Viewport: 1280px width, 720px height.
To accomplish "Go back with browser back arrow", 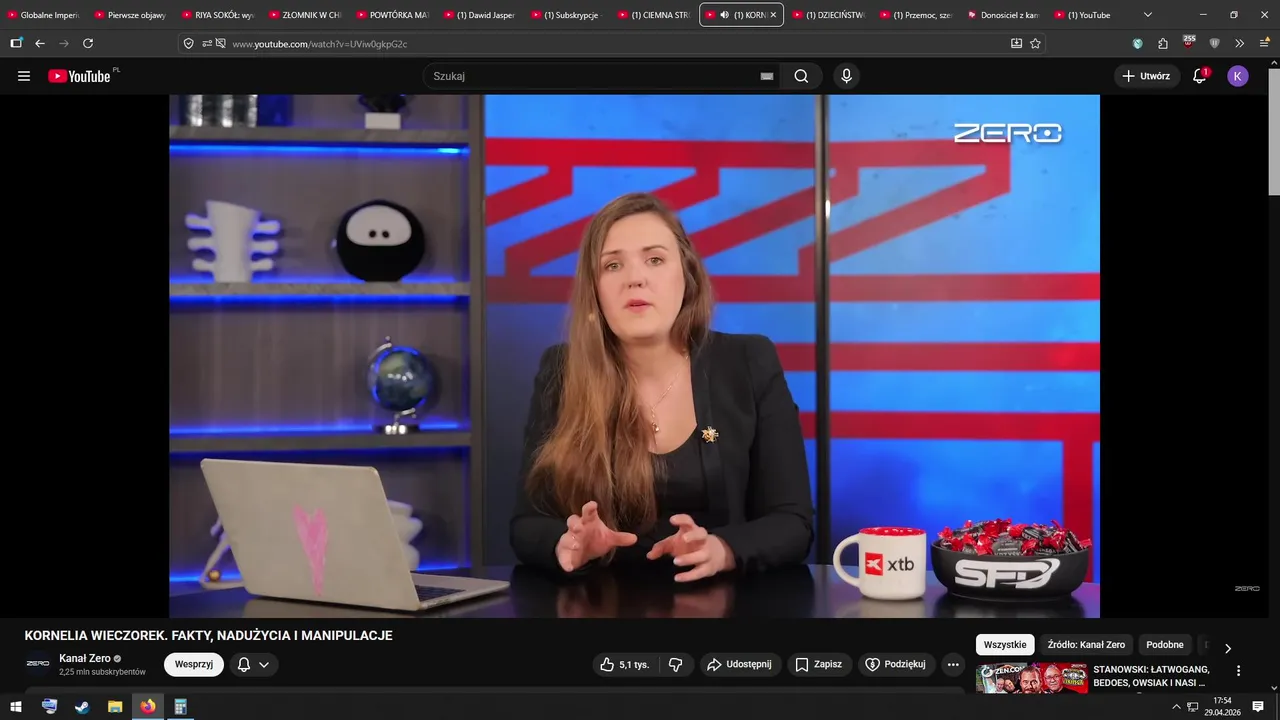I will [x=40, y=43].
